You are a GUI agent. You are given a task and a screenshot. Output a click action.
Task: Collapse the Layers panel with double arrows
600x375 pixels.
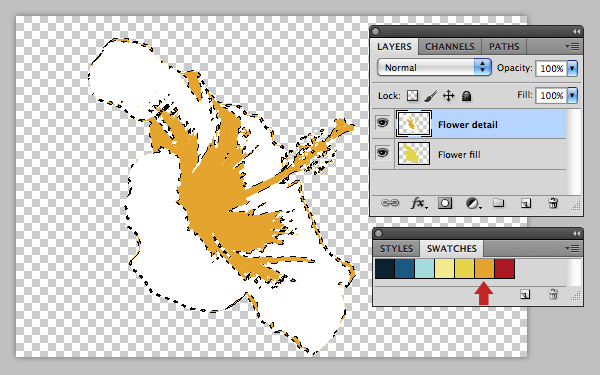pos(577,32)
